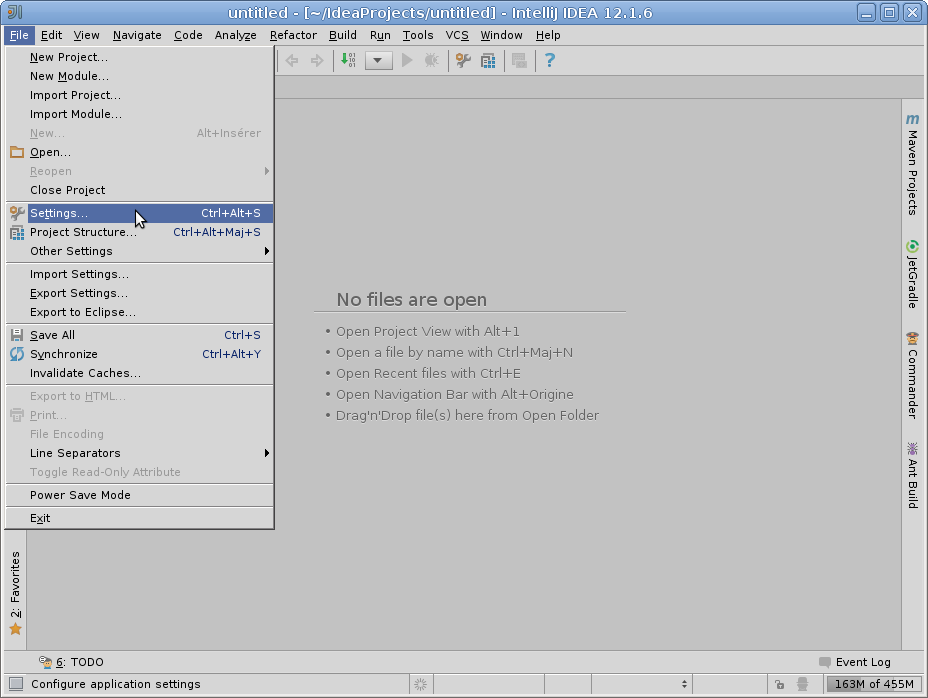Click the blue question mark Help icon

[x=550, y=60]
